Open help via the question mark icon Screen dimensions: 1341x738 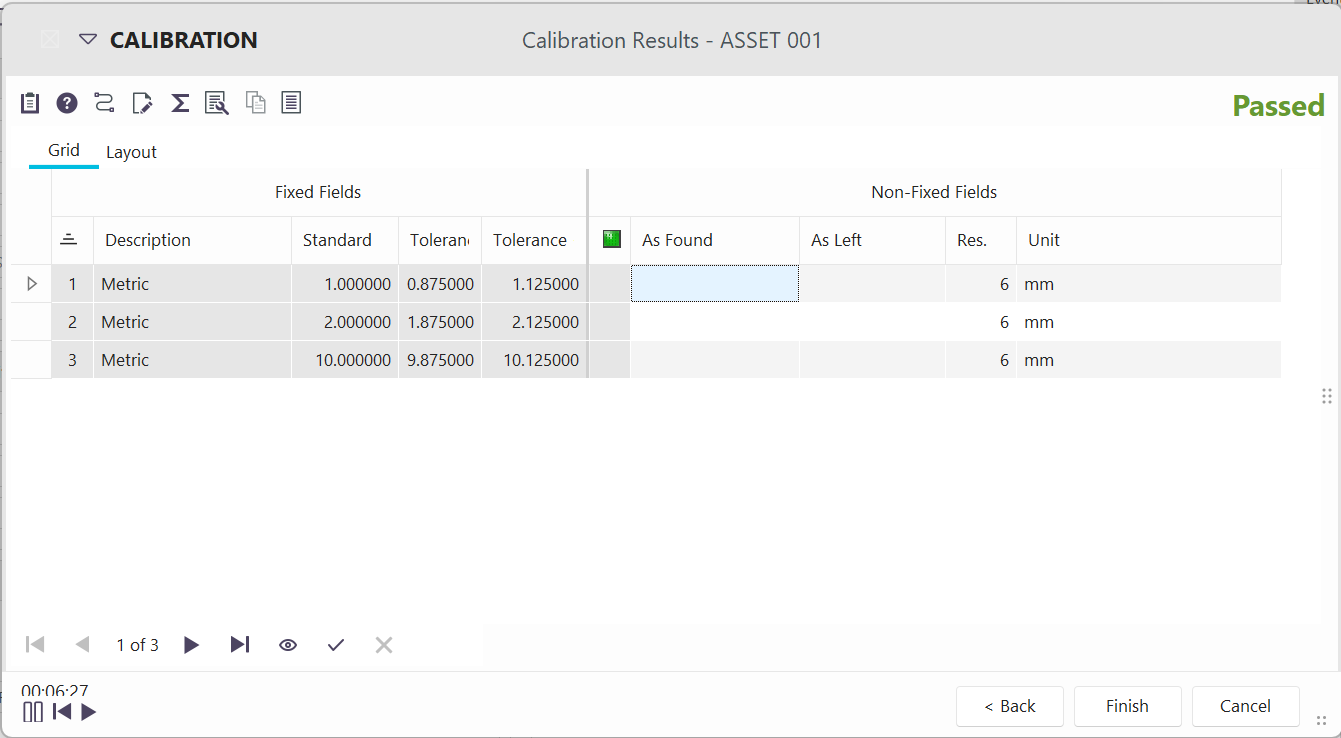[67, 103]
